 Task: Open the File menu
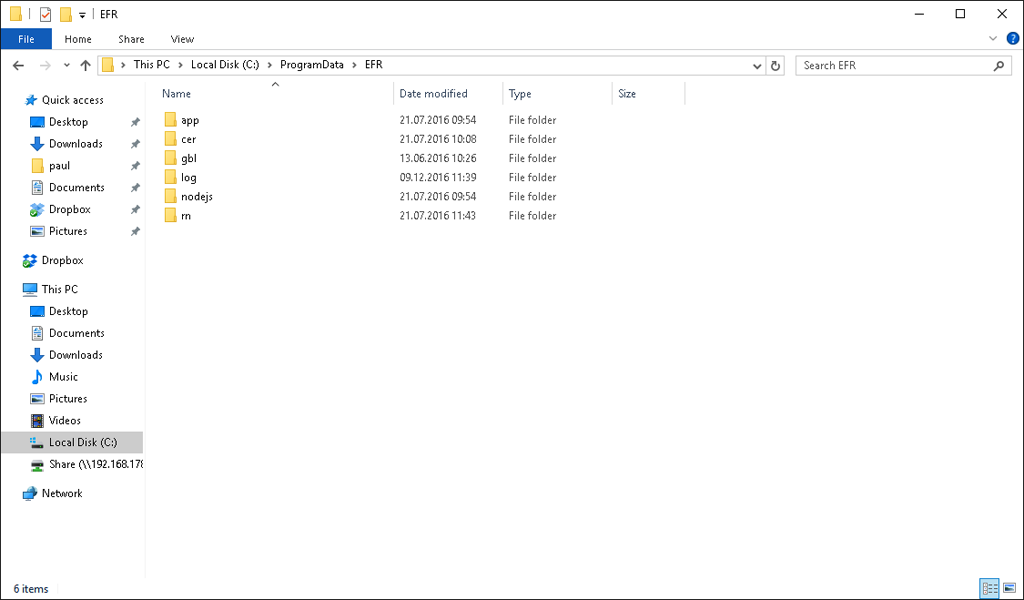26,39
